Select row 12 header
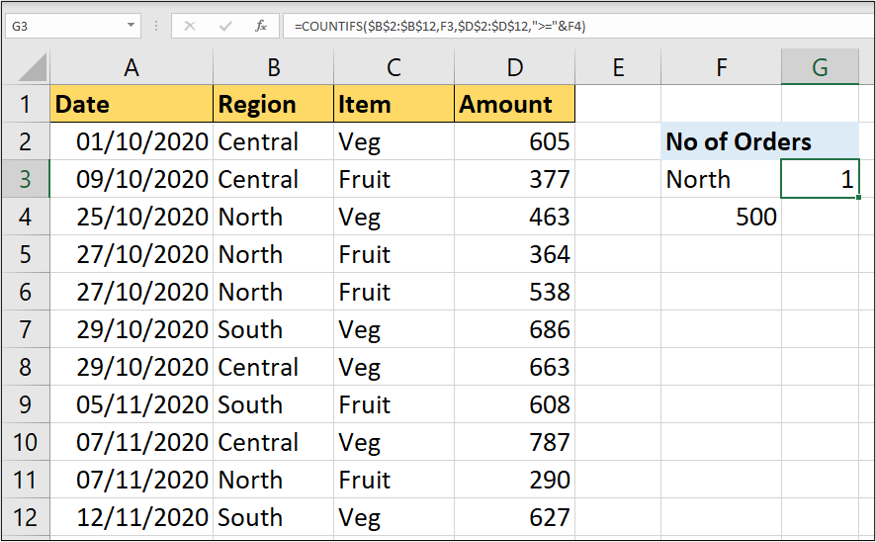Viewport: 876px width, 542px height. (25, 517)
